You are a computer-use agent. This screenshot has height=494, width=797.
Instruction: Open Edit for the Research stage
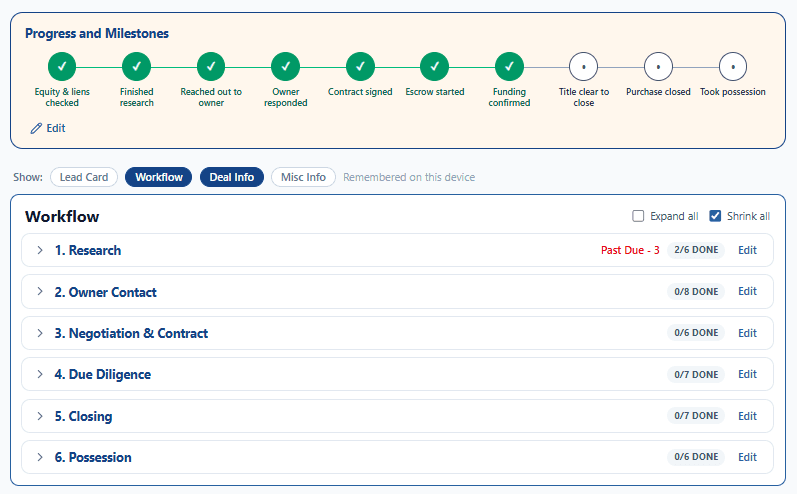pos(747,250)
